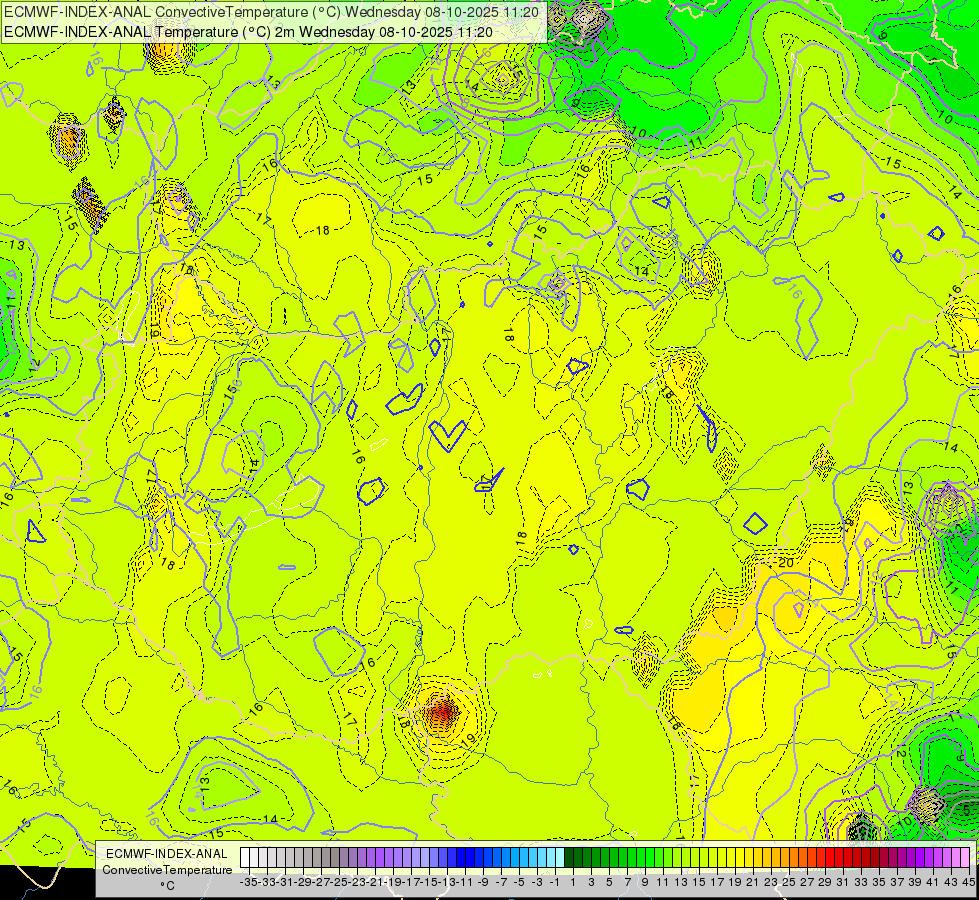
Task: Click the red hot-spot on the map
Action: (x=441, y=711)
